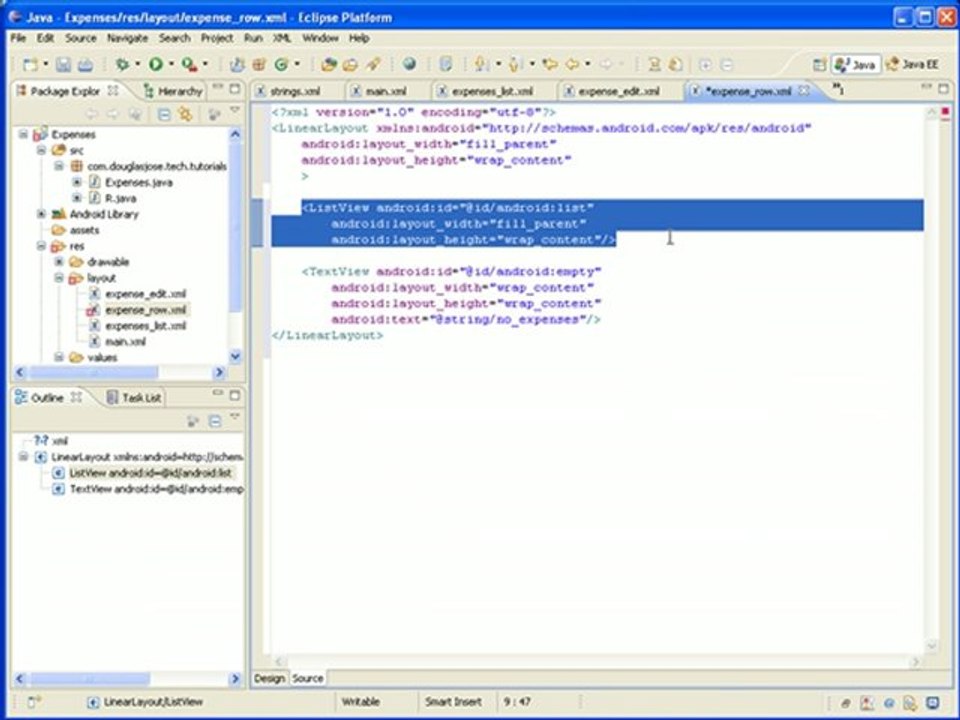Collapse LinearLayout node in the Outline
This screenshot has height=720, width=960.
pos(23,457)
